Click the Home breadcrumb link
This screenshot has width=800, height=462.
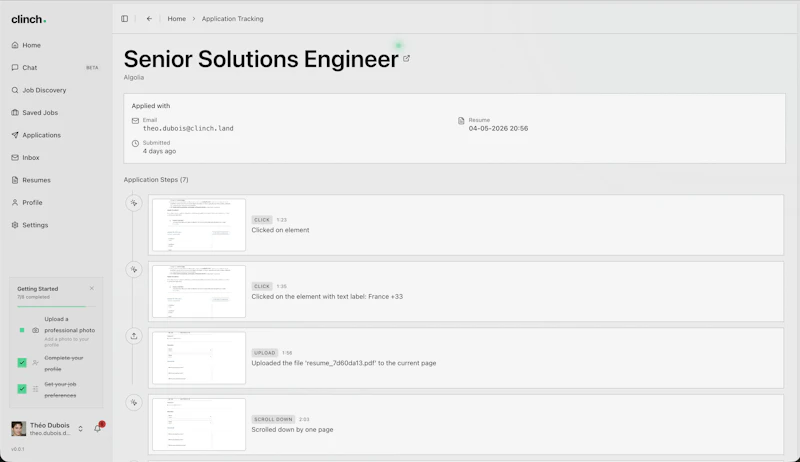[177, 19]
